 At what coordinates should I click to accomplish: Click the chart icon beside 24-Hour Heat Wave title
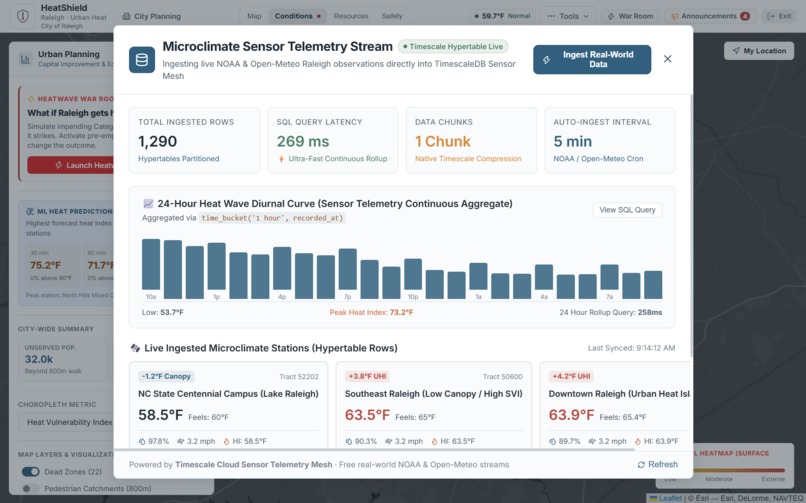point(148,203)
